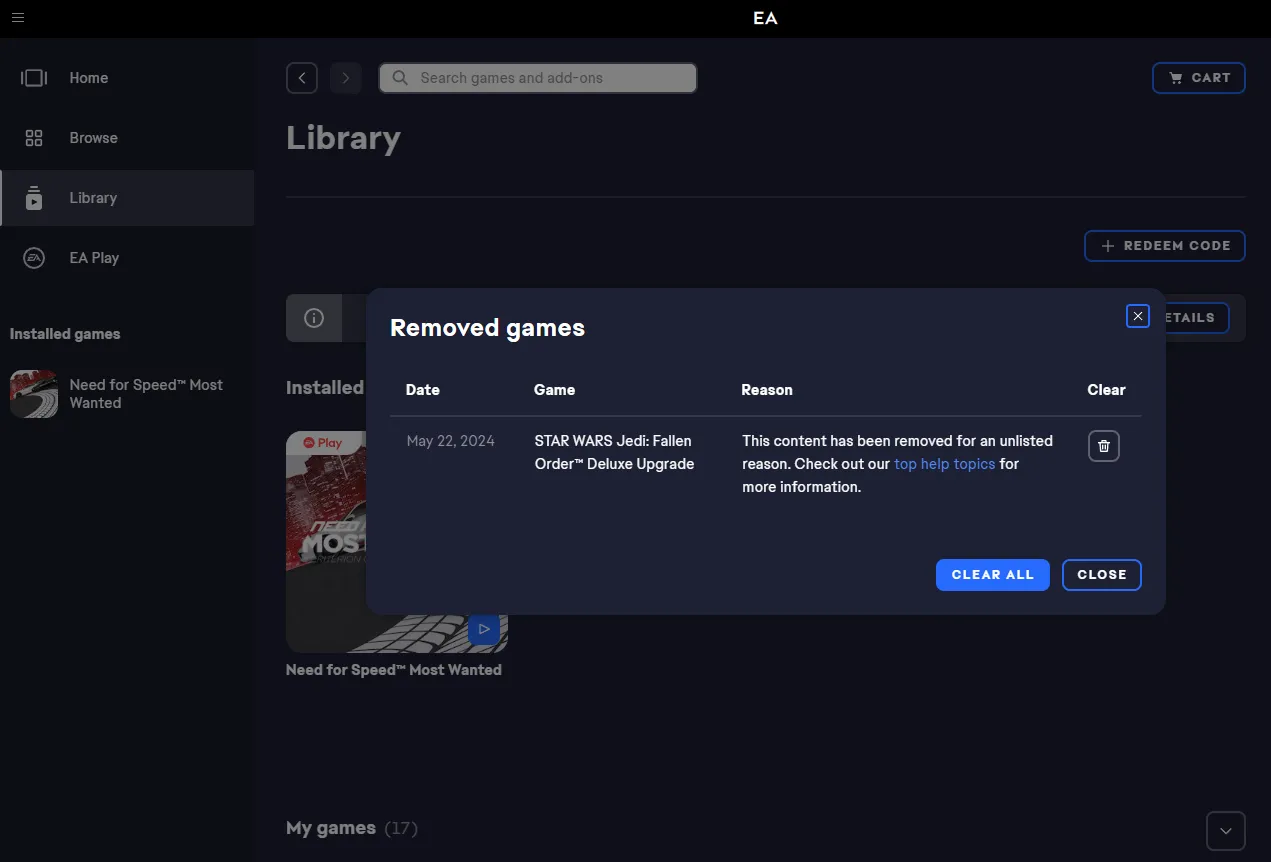1271x862 pixels.
Task: Select Need for Speed Most Wanted in sidebar
Action: click(127, 394)
